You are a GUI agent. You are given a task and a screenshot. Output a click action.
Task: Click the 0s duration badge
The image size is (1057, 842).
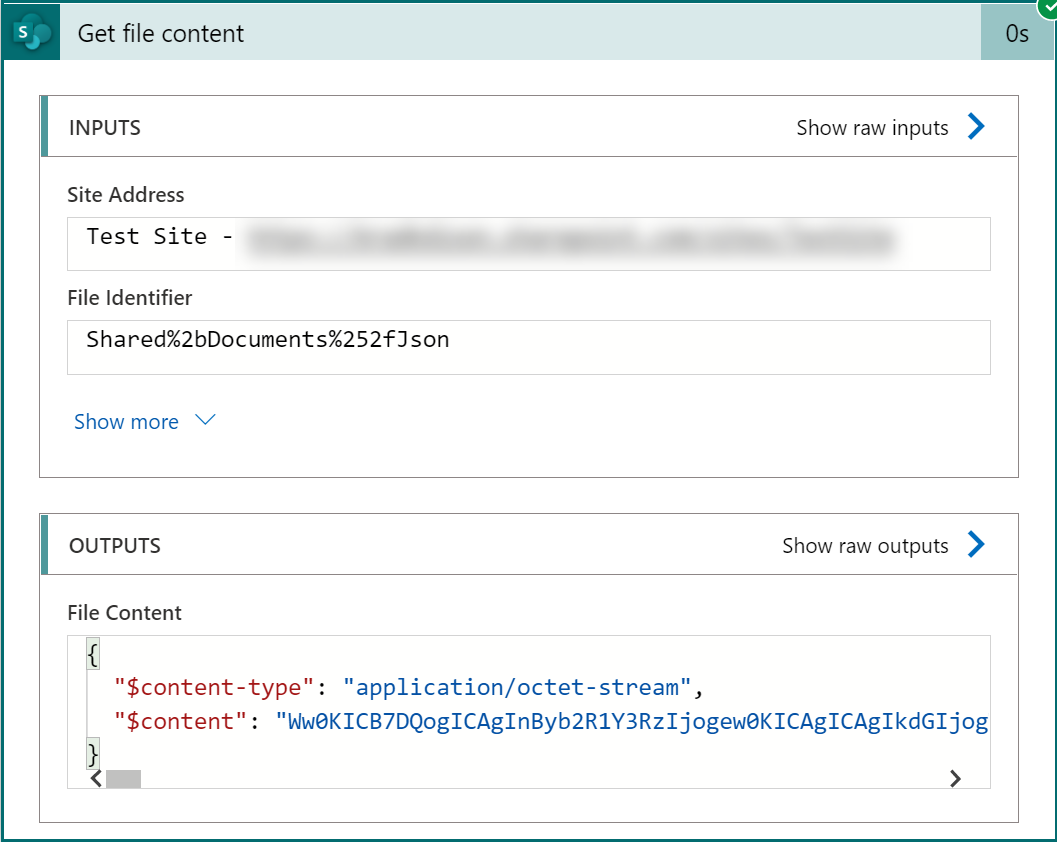click(1017, 33)
